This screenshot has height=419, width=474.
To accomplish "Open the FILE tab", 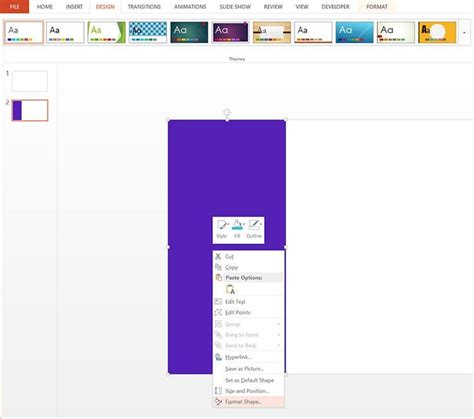I will click(x=14, y=6).
